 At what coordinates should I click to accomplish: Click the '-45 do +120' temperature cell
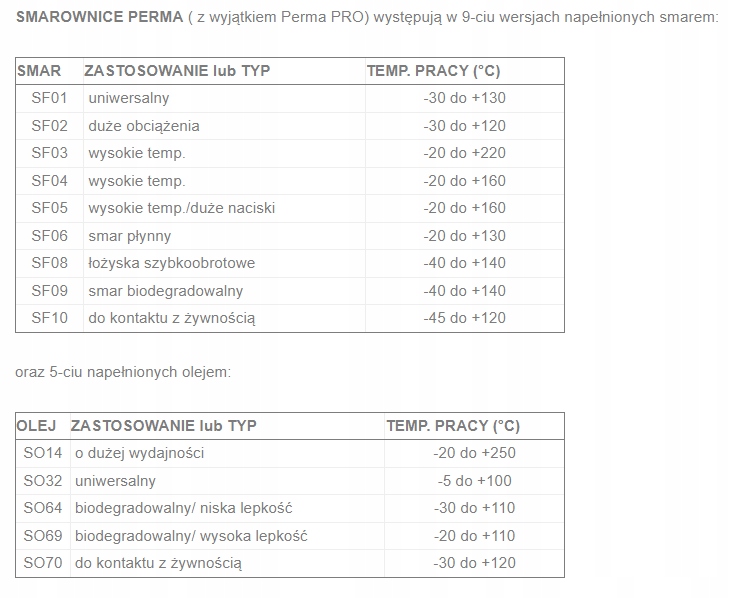(x=464, y=318)
